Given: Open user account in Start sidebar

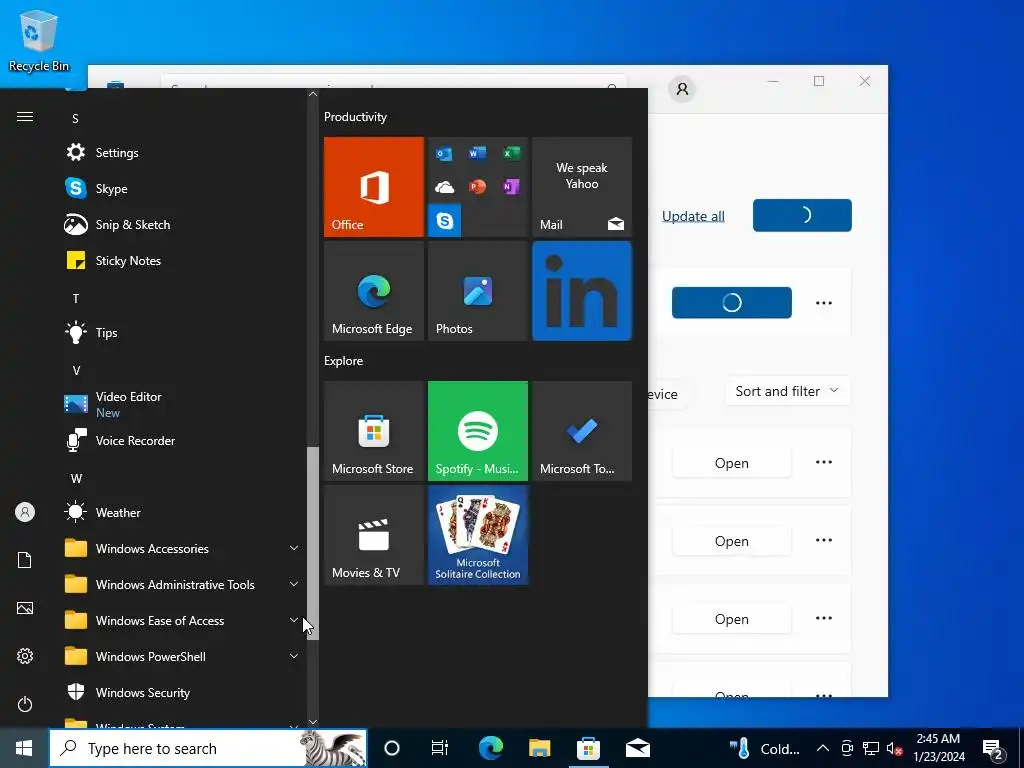Looking at the screenshot, I should click(25, 512).
